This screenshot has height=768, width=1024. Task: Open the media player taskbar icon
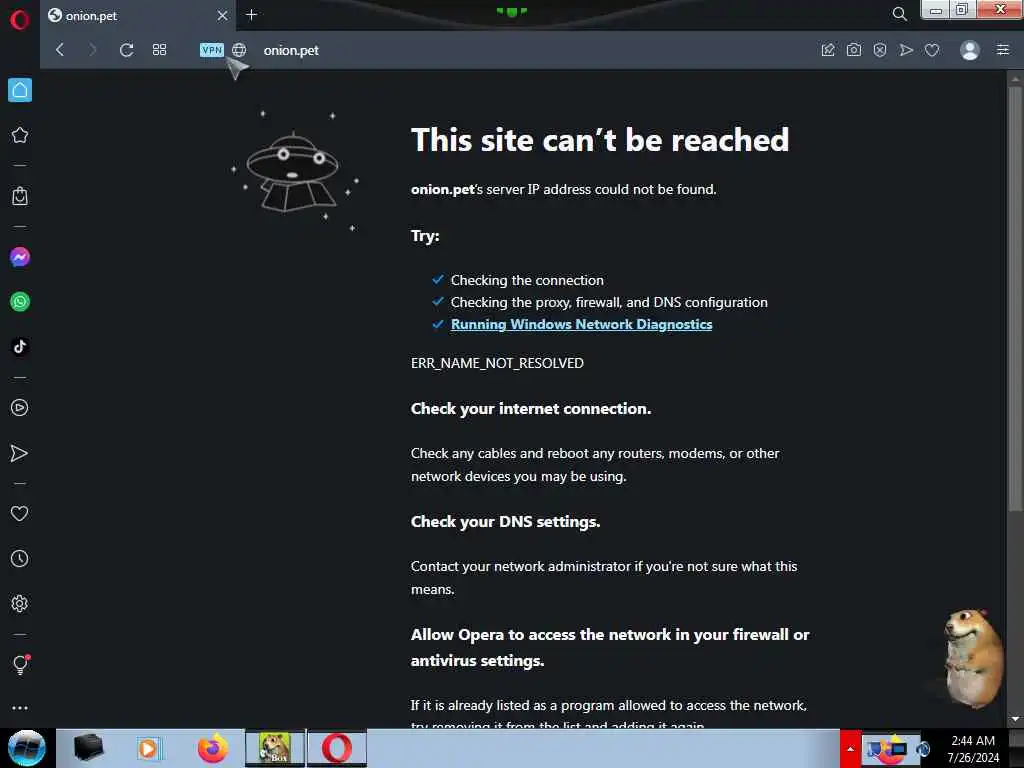[x=148, y=748]
